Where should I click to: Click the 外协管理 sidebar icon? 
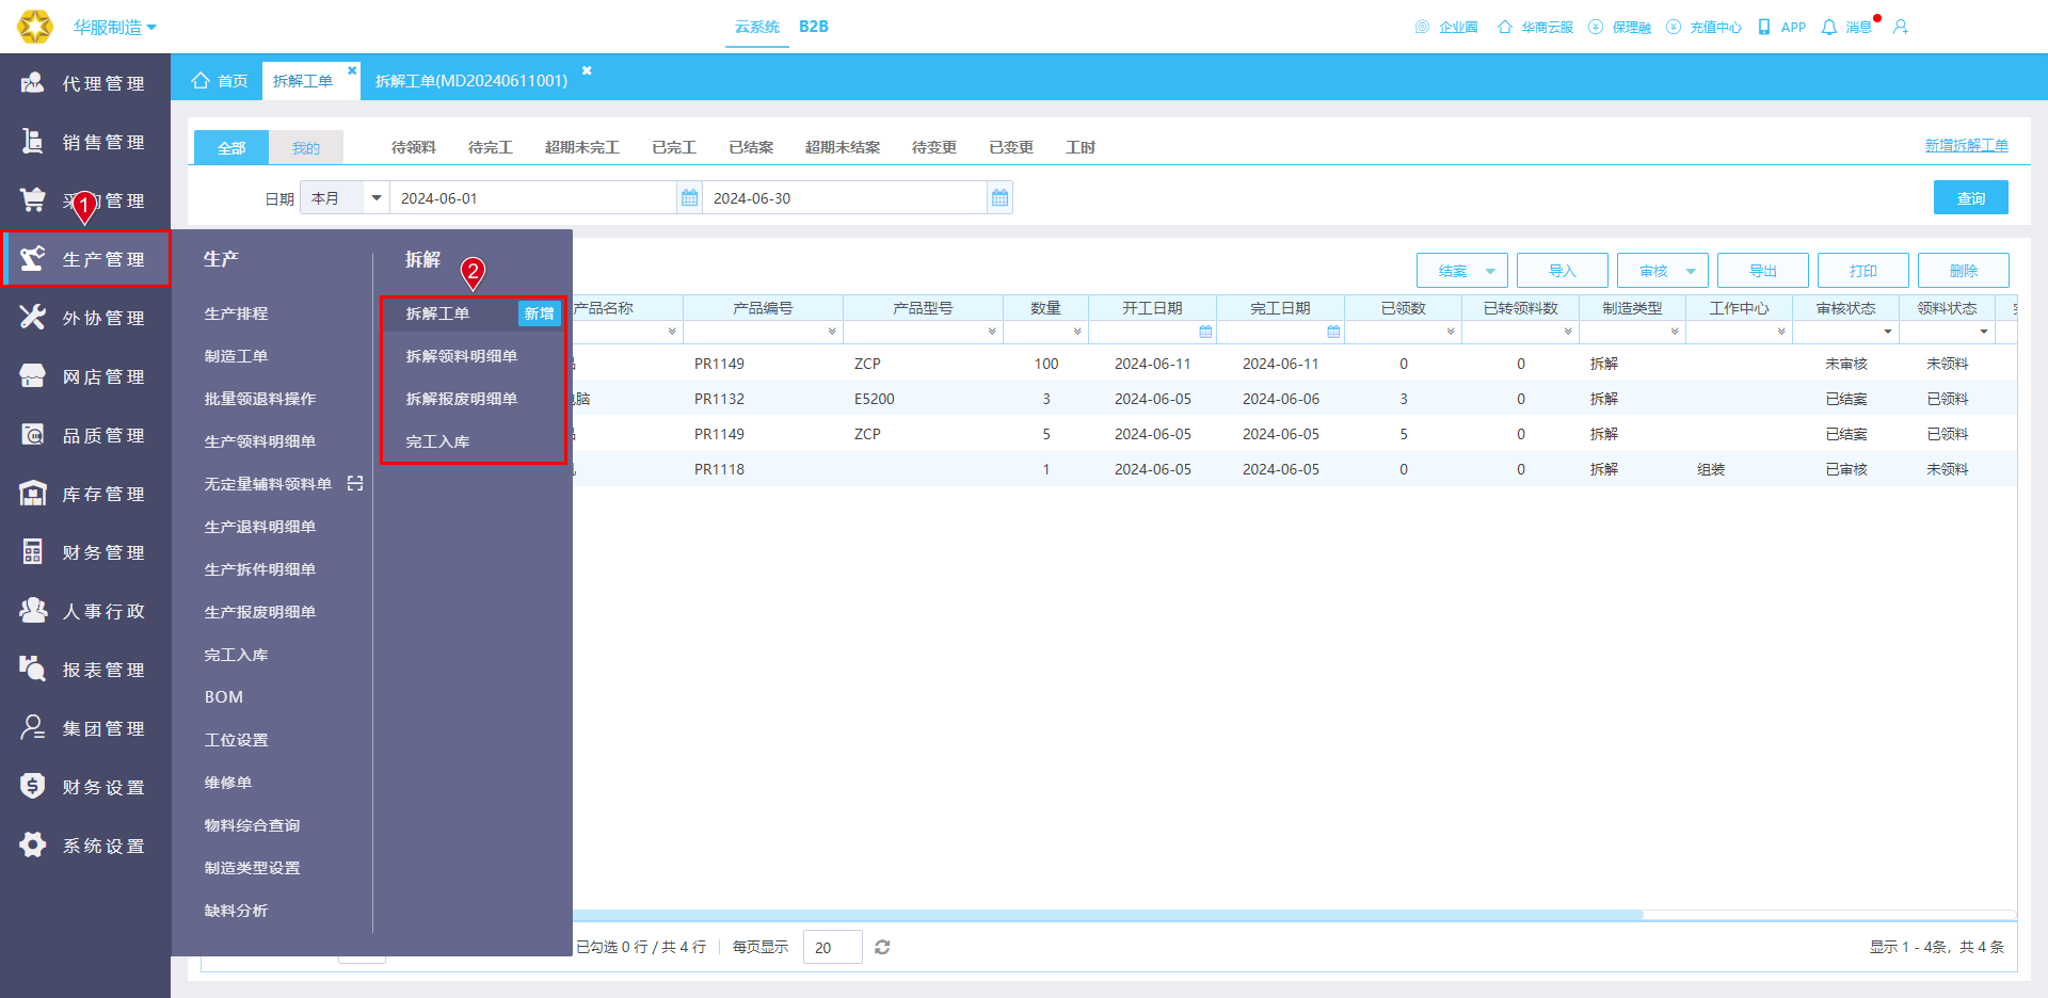point(32,317)
